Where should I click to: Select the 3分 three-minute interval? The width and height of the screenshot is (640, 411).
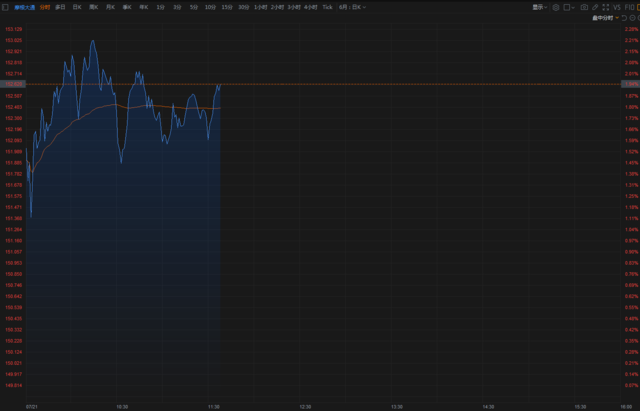coord(177,7)
